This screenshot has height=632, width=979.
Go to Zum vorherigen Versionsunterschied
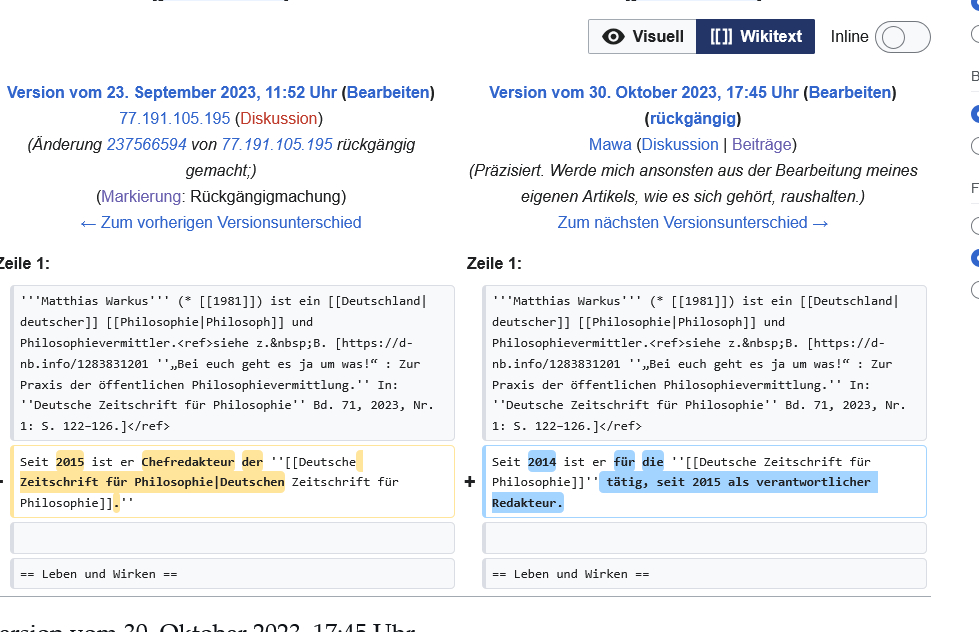tap(221, 222)
